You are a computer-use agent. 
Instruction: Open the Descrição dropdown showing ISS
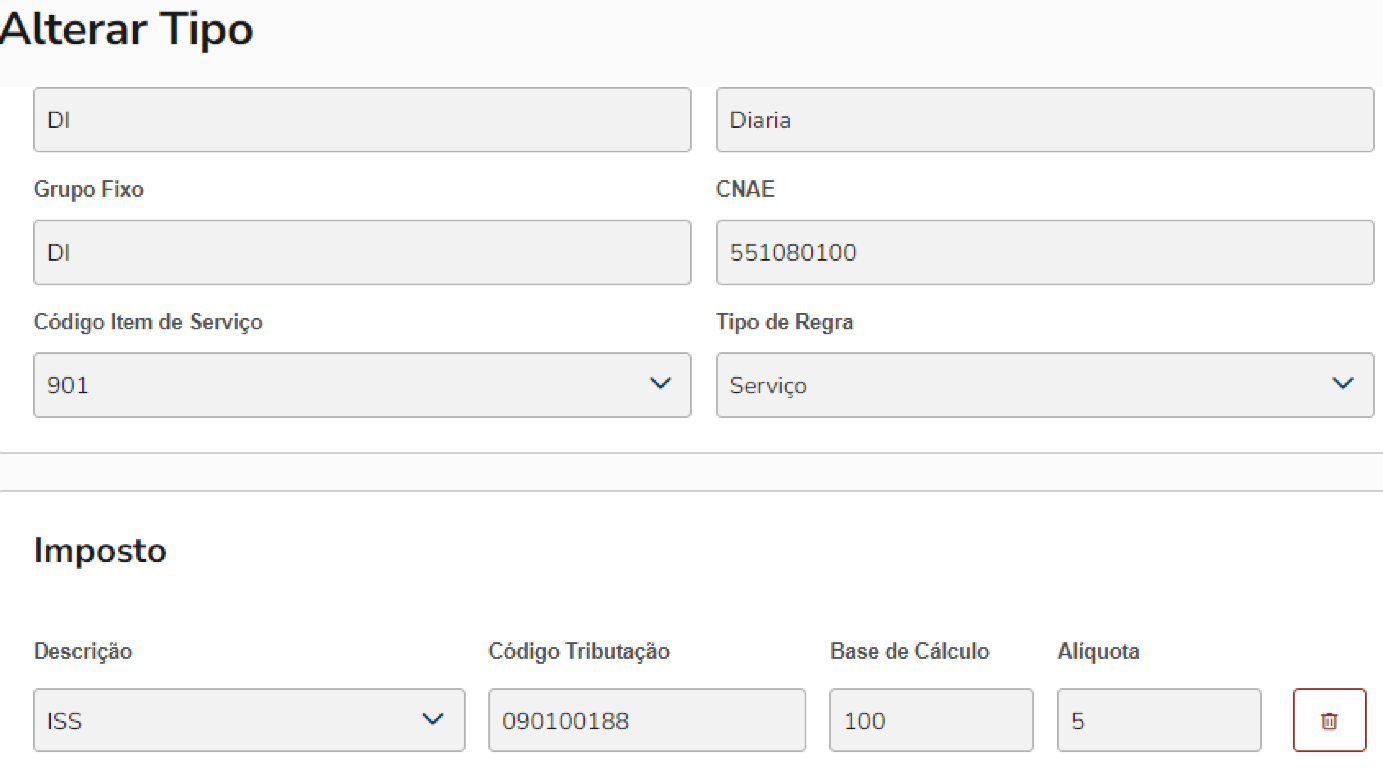pos(249,720)
